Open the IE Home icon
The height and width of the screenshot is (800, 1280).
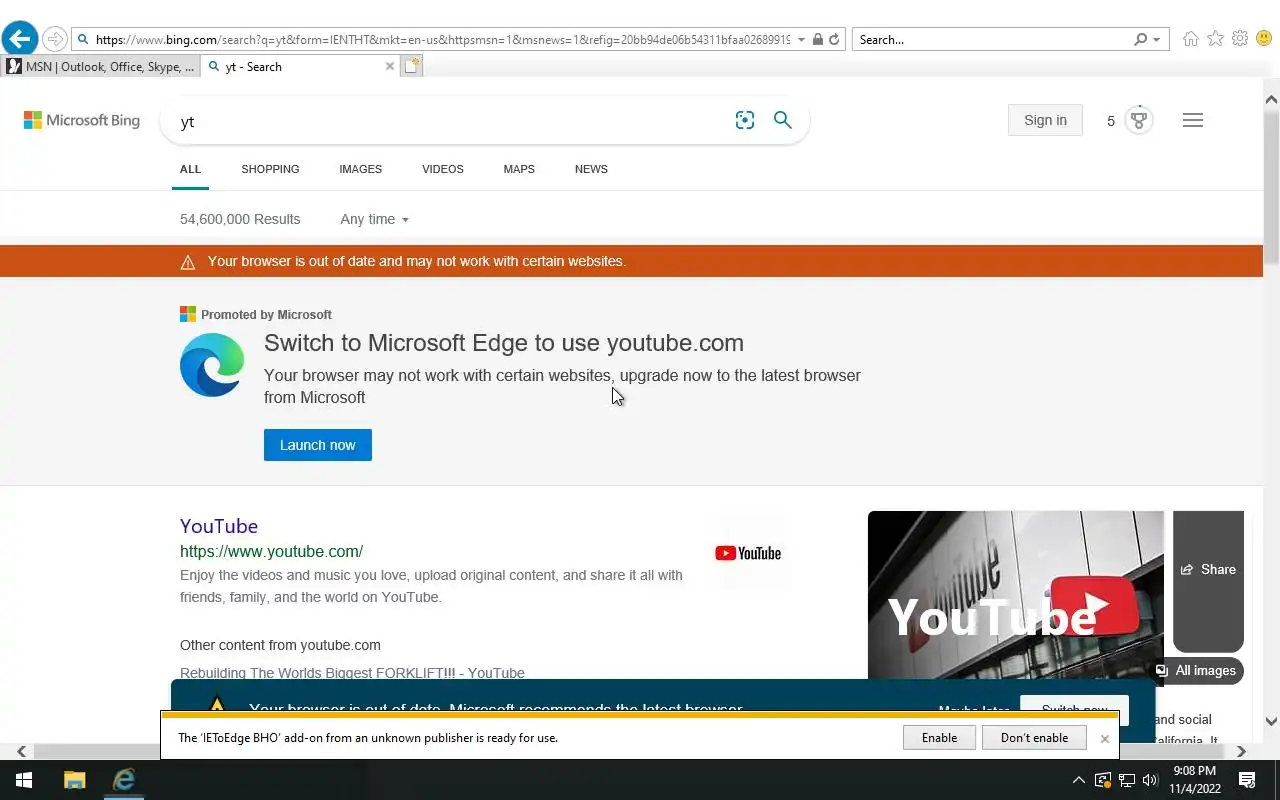coord(1190,39)
